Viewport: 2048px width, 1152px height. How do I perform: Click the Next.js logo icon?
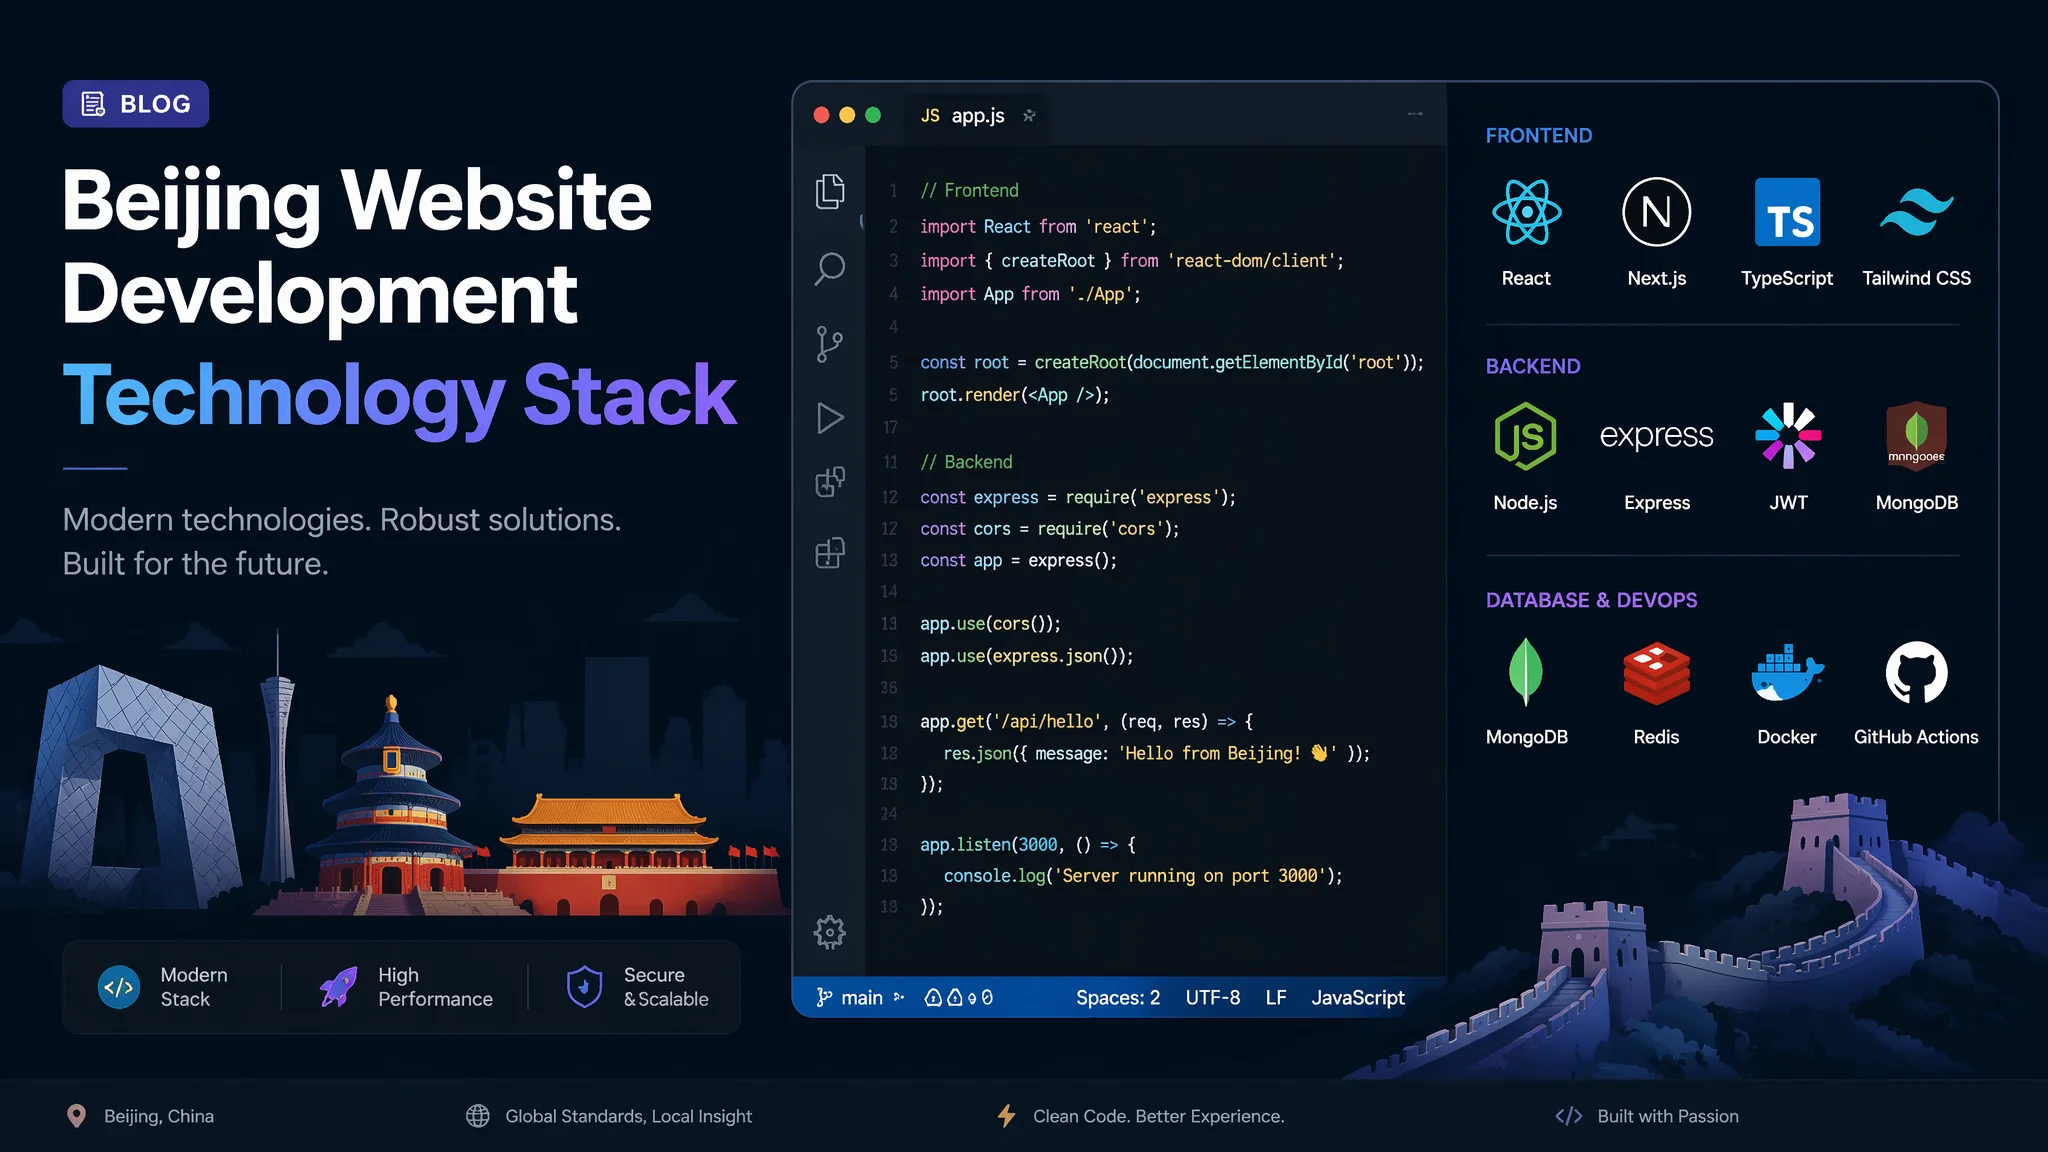1656,212
